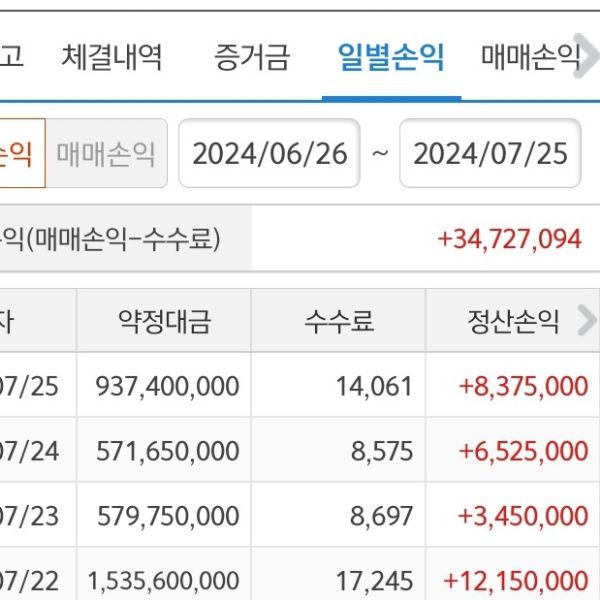
Task: Click the +8,375,000 settlement profit cell
Action: 523,386
